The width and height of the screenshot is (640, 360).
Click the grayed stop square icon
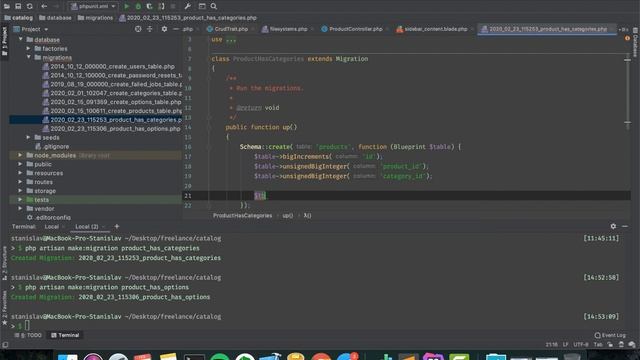point(173,6)
